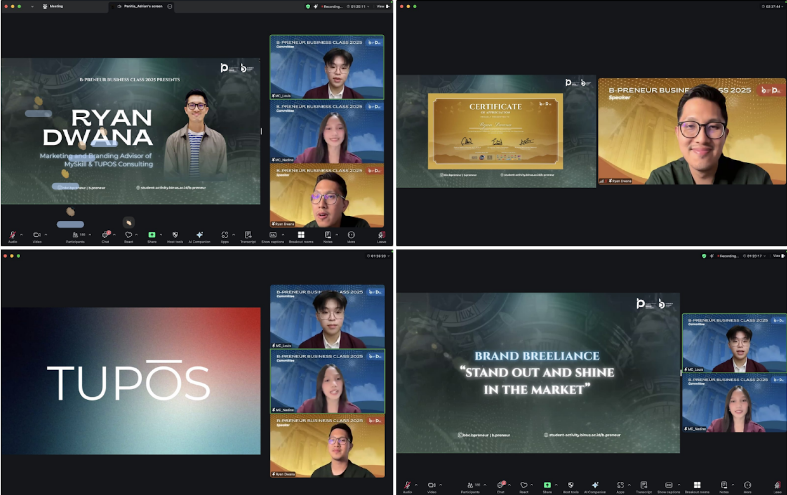Click the Meeting title in Ryan Dwana window
The image size is (787, 495).
click(x=54, y=6)
